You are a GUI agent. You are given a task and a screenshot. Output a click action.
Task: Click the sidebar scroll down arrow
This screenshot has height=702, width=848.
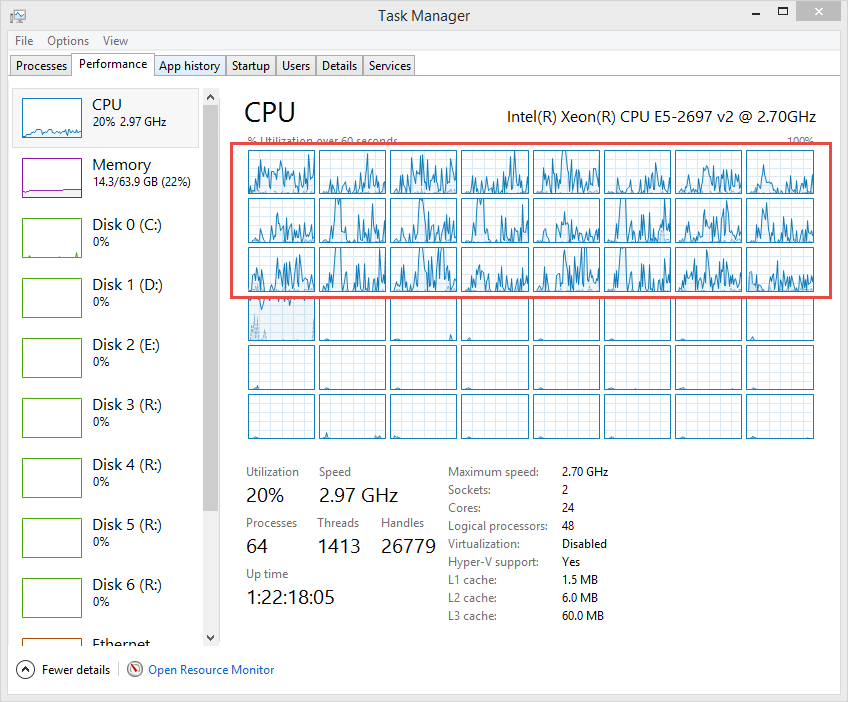210,637
